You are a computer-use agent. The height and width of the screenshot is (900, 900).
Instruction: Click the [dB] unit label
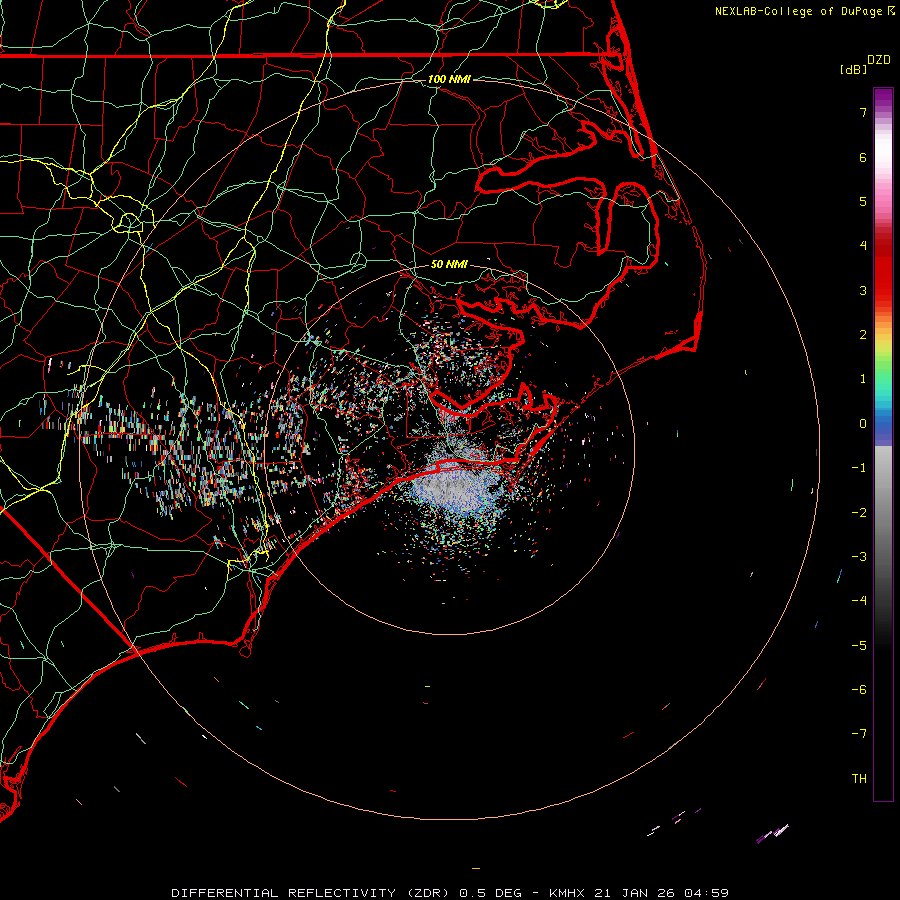(853, 70)
